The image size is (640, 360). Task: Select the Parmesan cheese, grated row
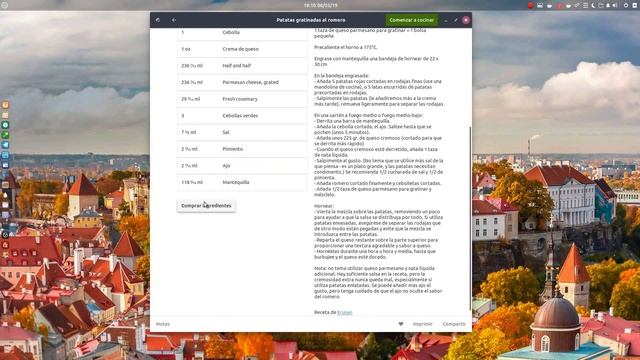242,82
